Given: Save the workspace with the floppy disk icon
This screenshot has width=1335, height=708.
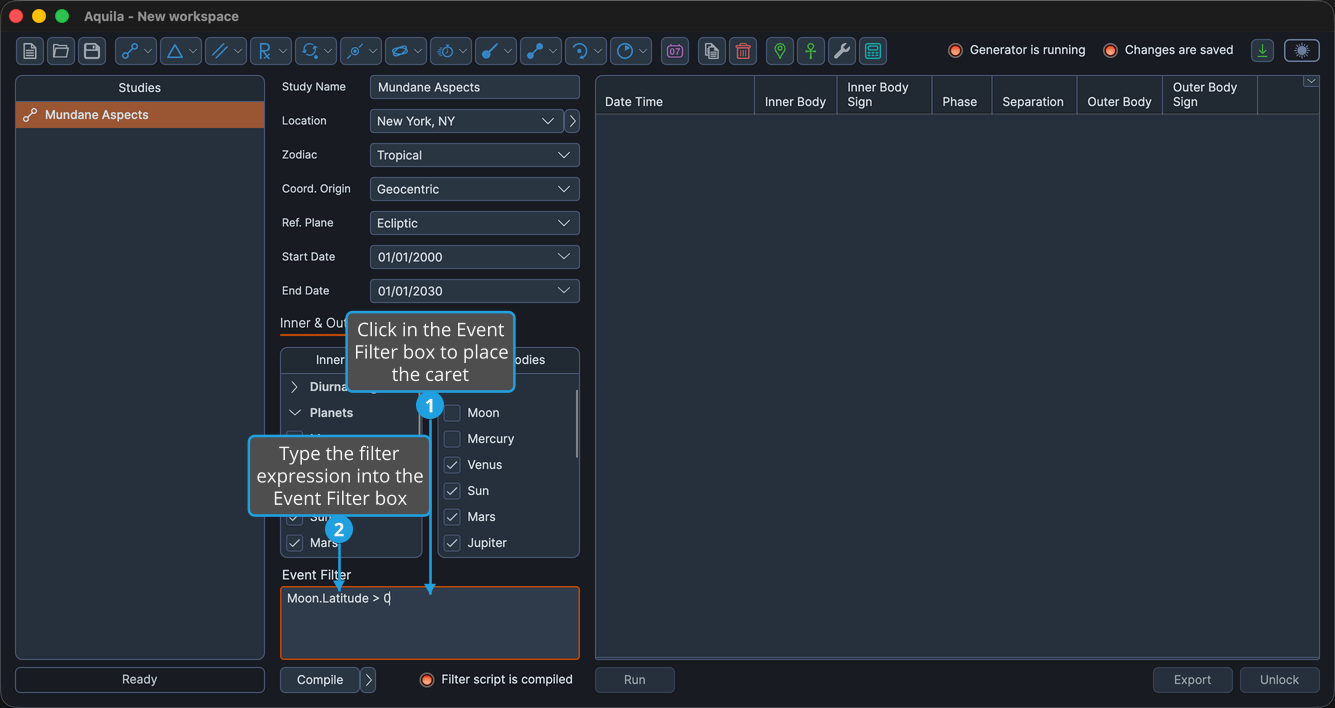Looking at the screenshot, I should coord(92,51).
